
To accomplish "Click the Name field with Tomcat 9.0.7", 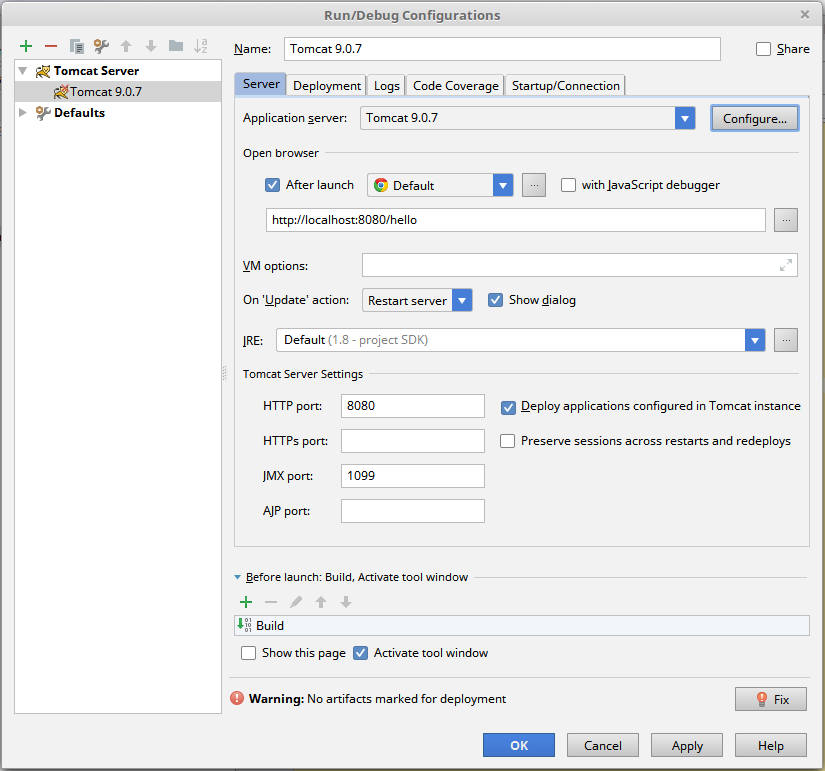I will [x=502, y=49].
